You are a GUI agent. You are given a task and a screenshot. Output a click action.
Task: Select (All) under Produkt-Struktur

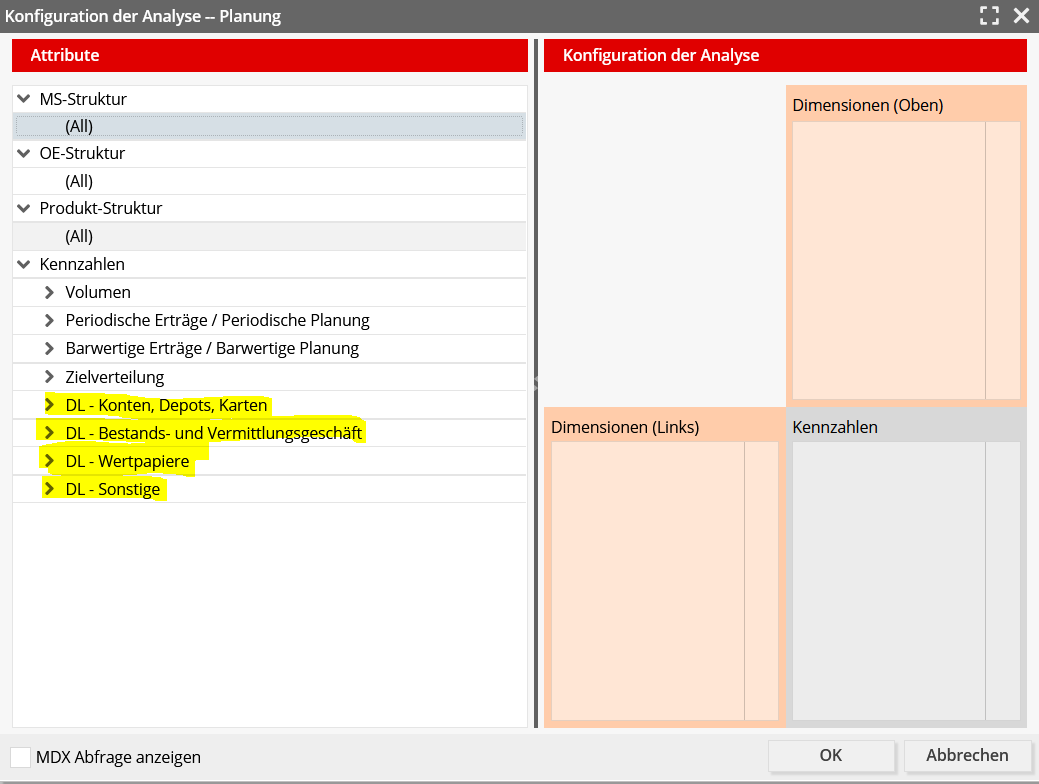click(79, 237)
